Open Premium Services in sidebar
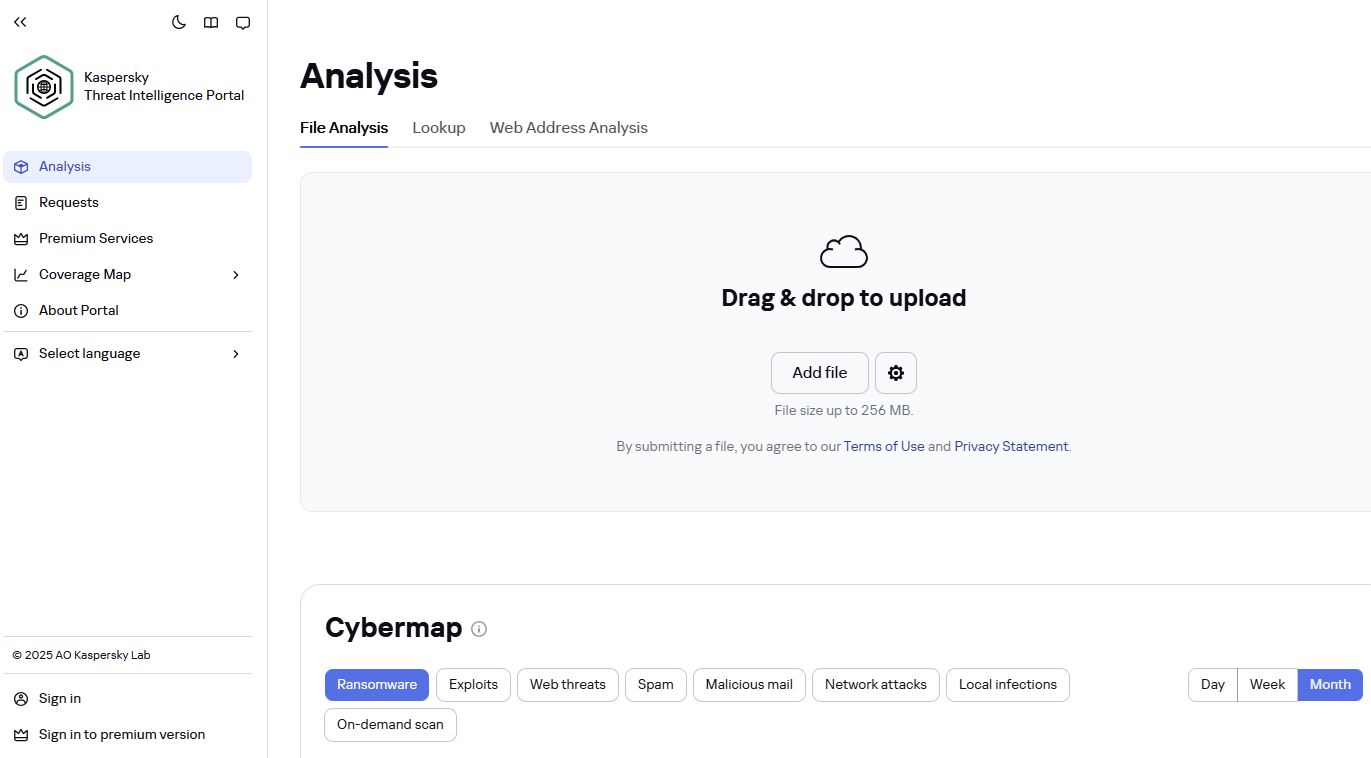 96,238
